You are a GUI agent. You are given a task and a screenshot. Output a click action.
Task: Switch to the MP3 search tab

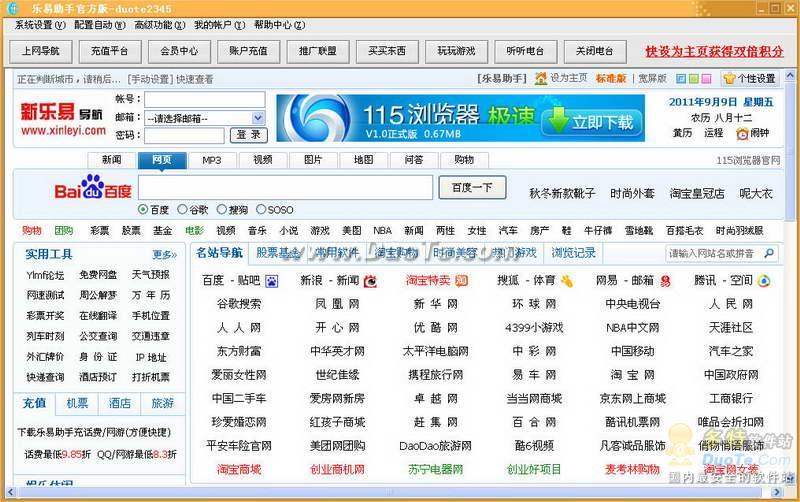212,160
